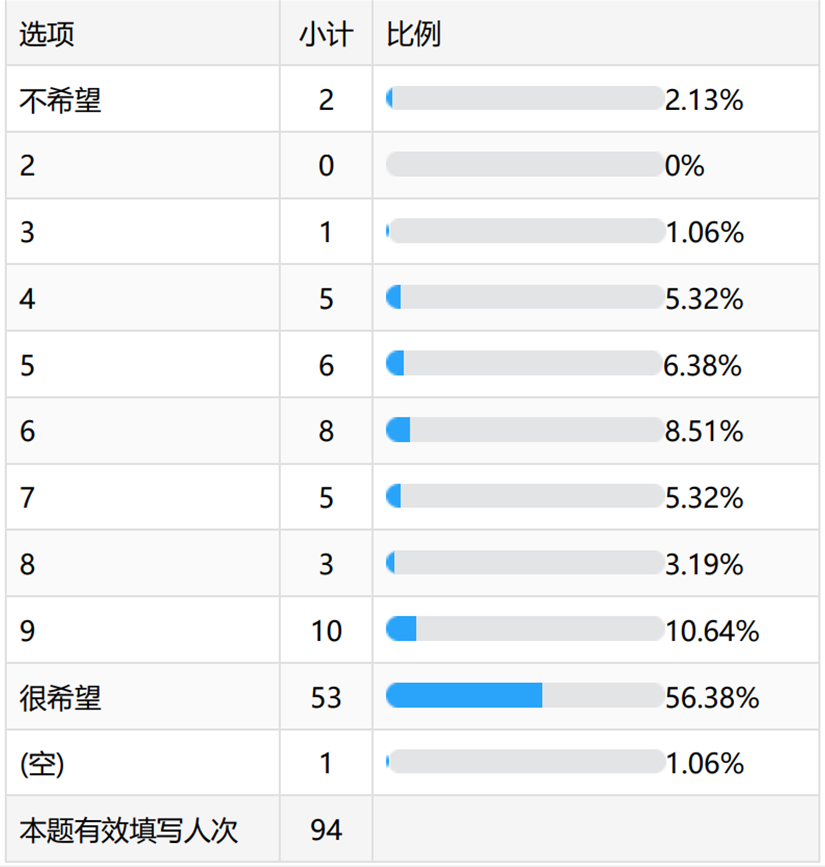Click the count 8 for option 6
Image resolution: width=825 pixels, height=867 pixels.
pyautogui.click(x=326, y=432)
